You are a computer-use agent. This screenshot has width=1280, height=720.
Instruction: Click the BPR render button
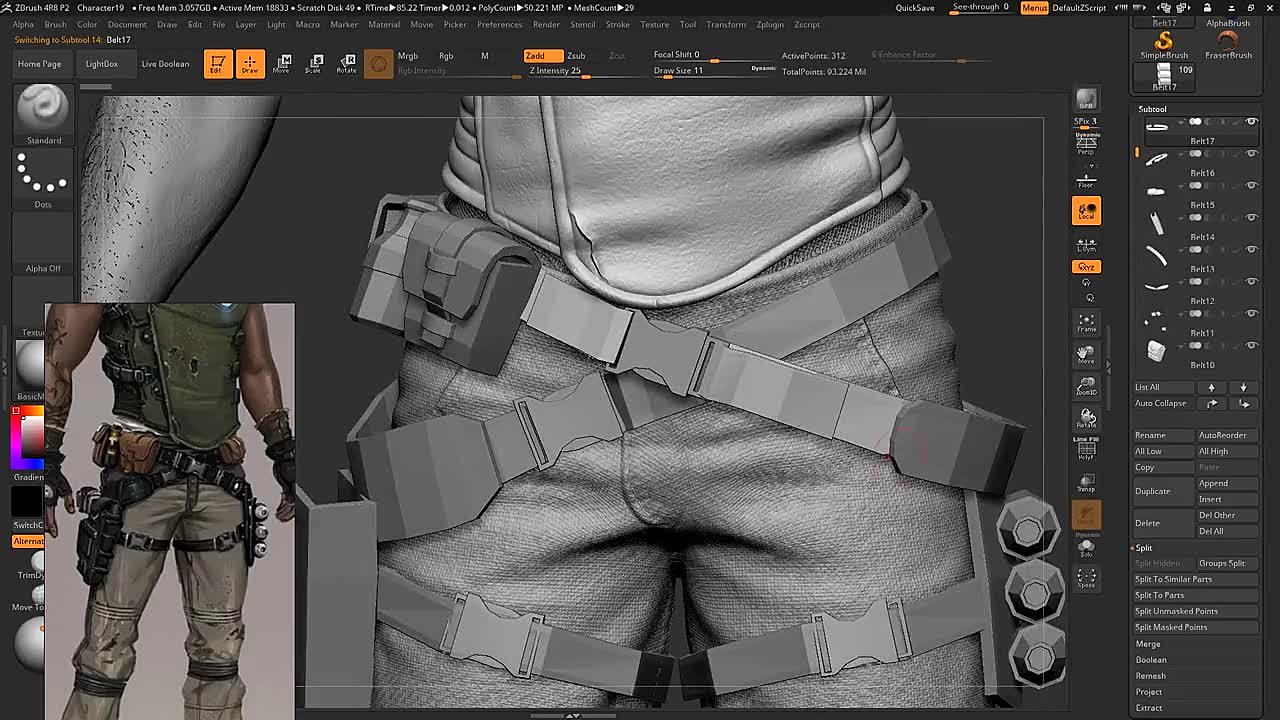point(1086,99)
